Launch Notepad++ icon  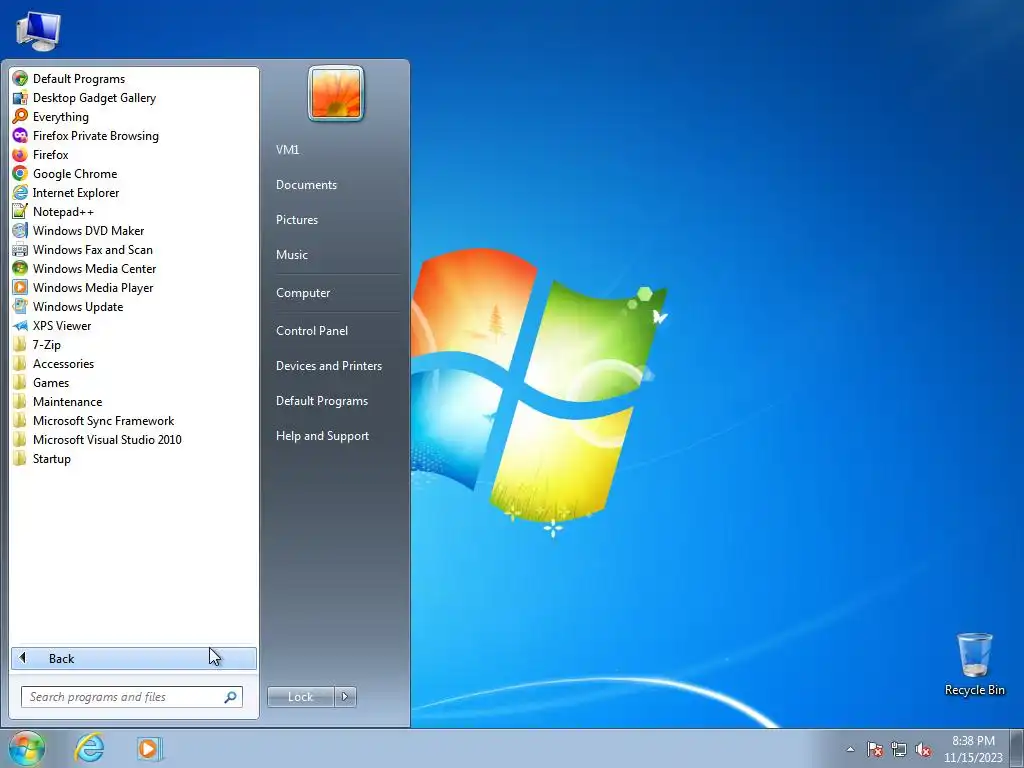coord(20,212)
